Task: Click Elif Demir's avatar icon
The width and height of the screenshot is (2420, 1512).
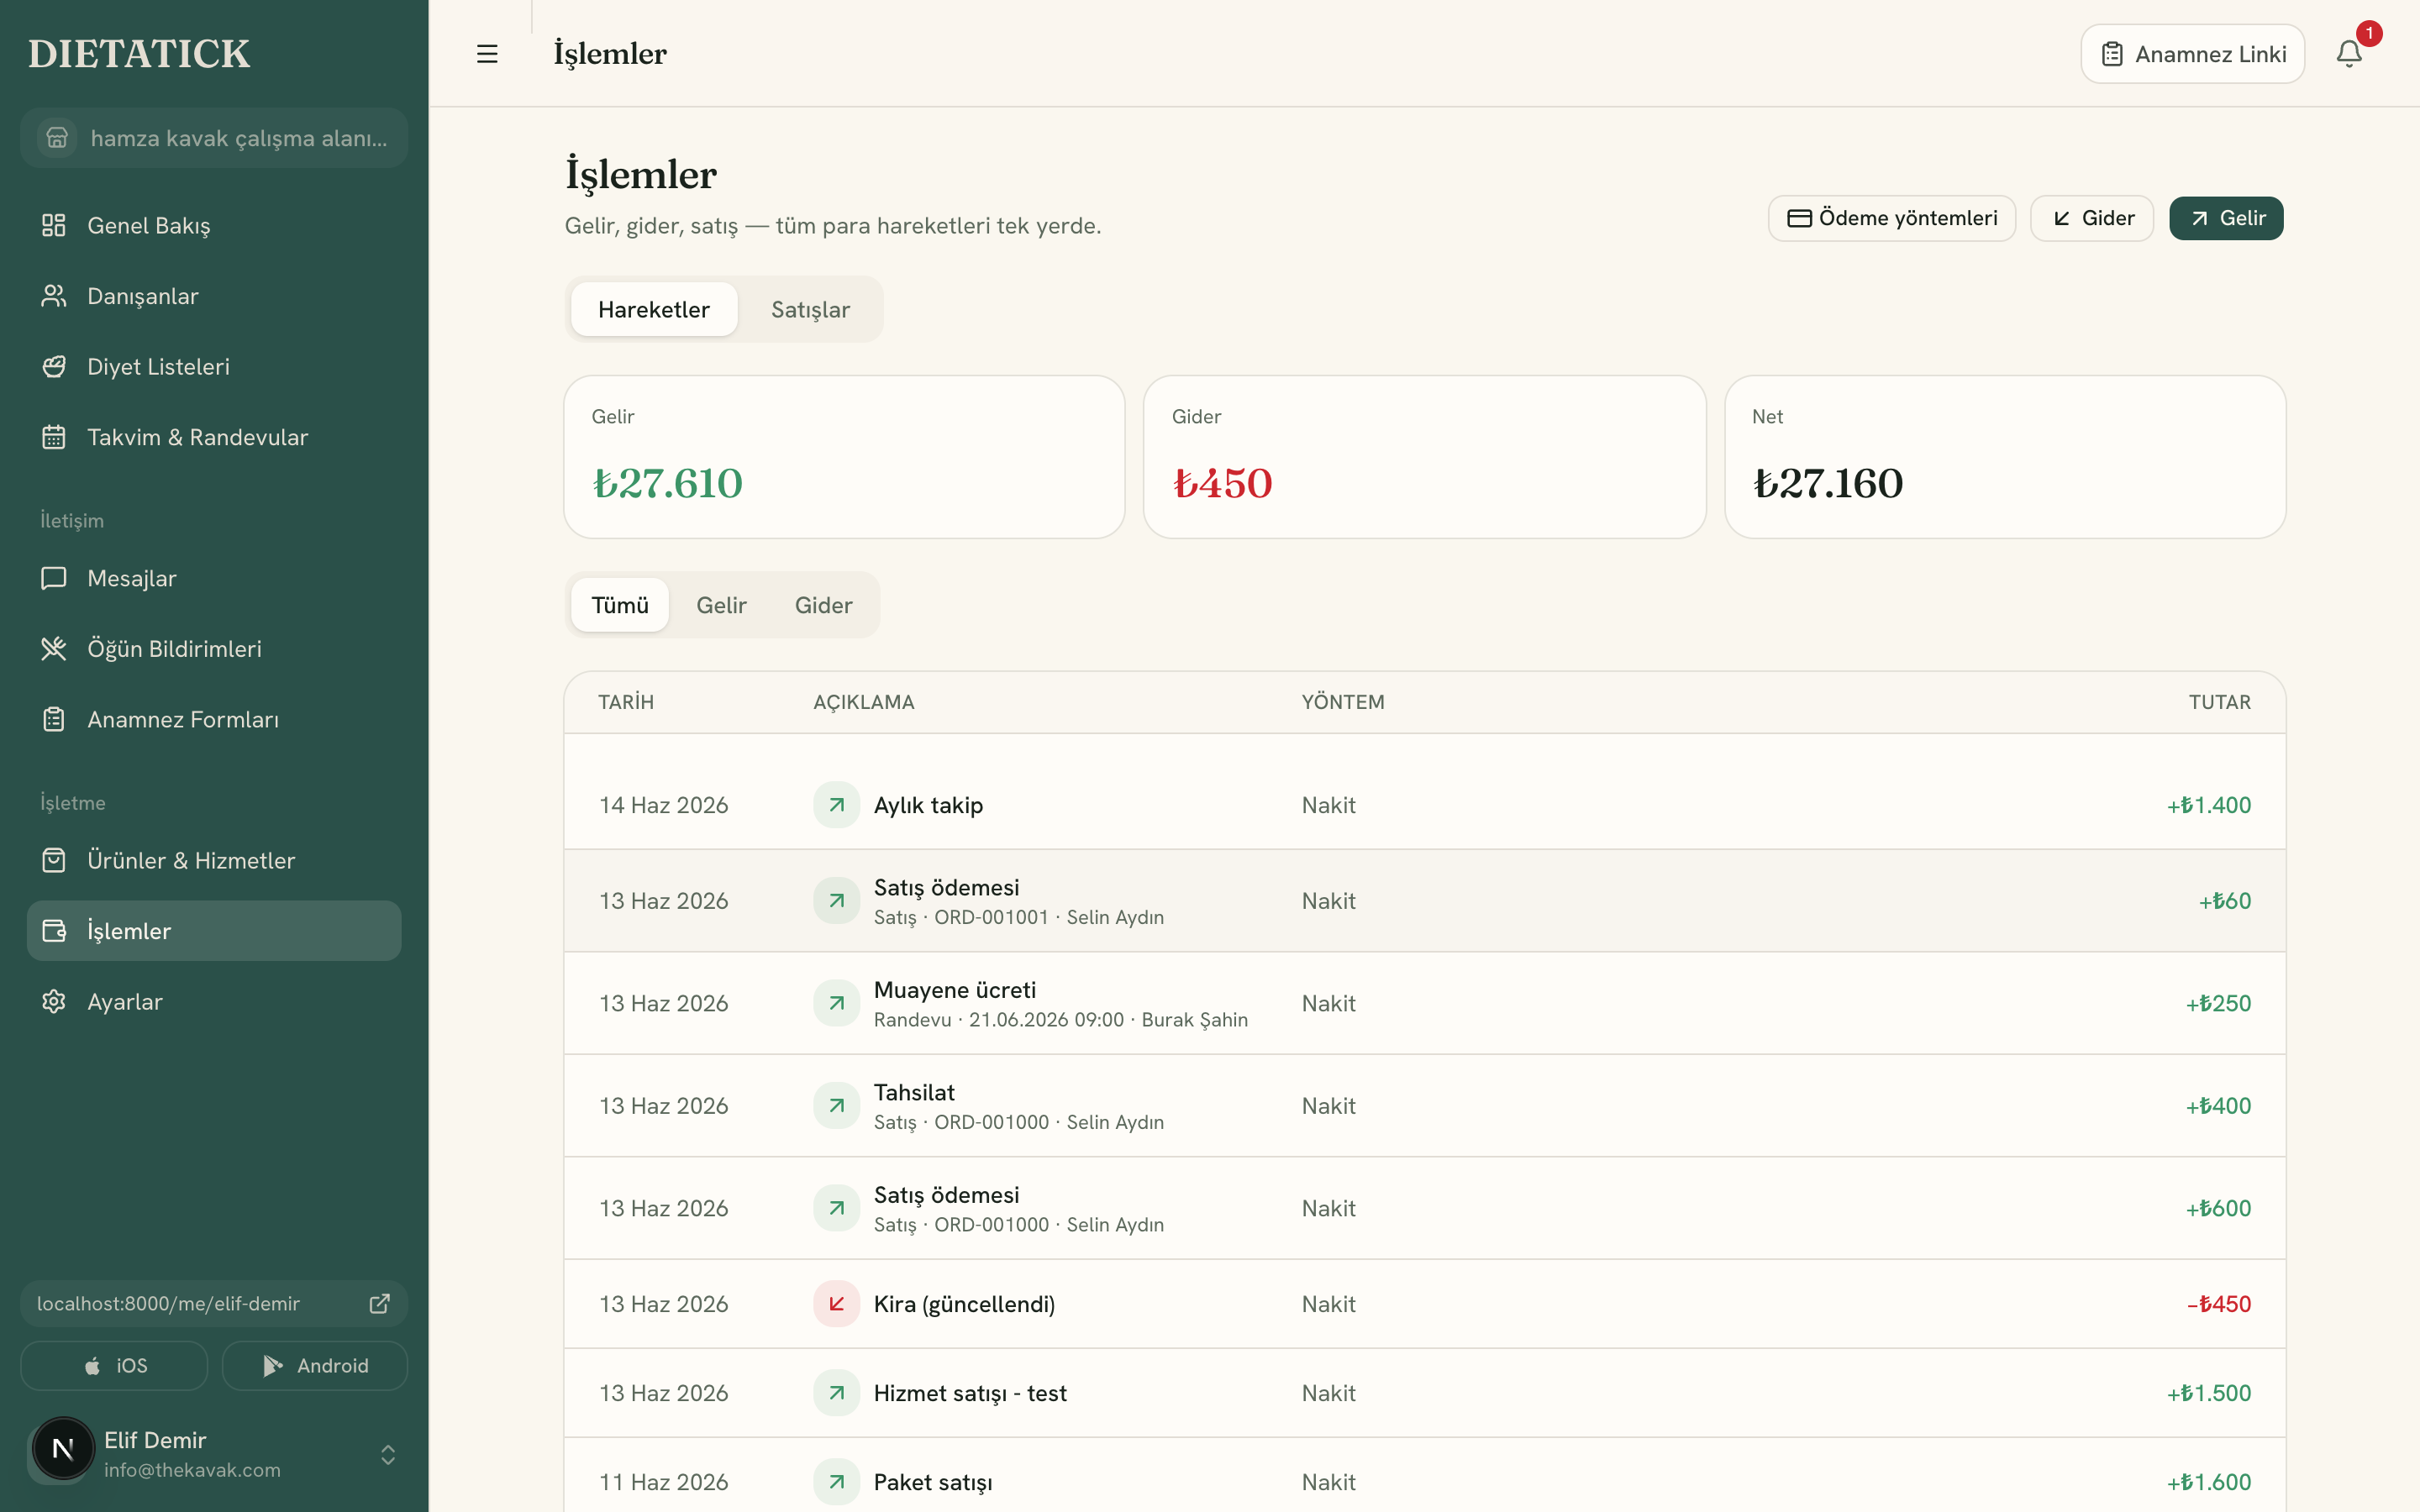Action: point(63,1449)
